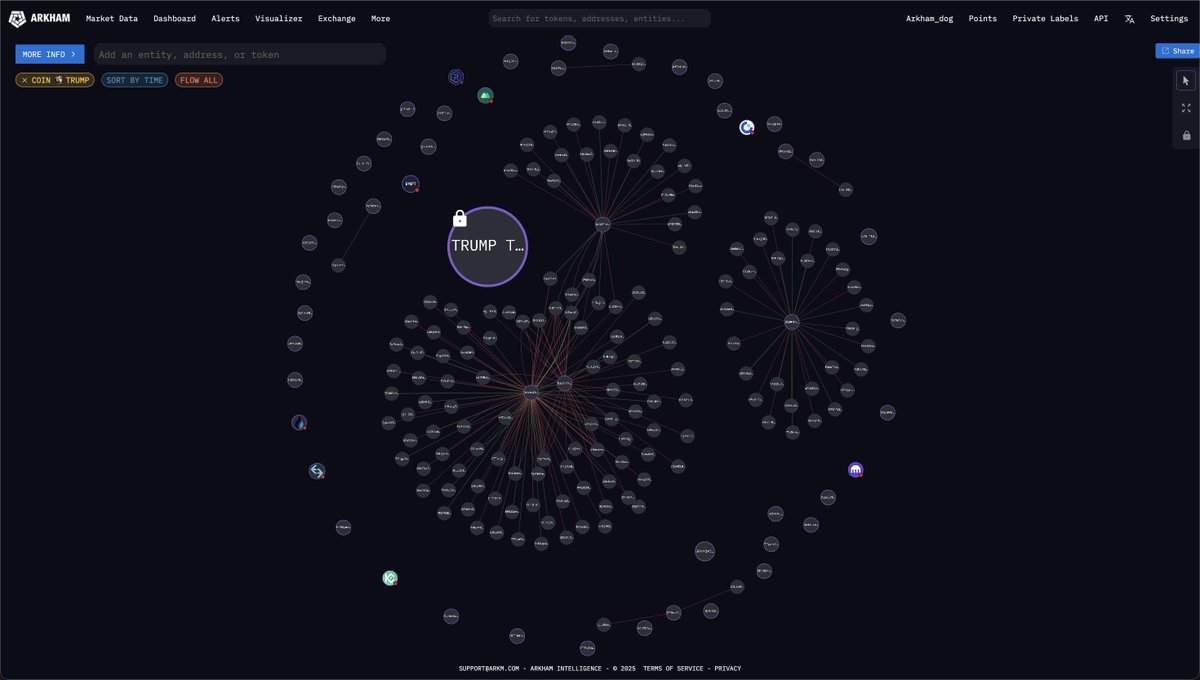Open the Exchange page

click(336, 18)
